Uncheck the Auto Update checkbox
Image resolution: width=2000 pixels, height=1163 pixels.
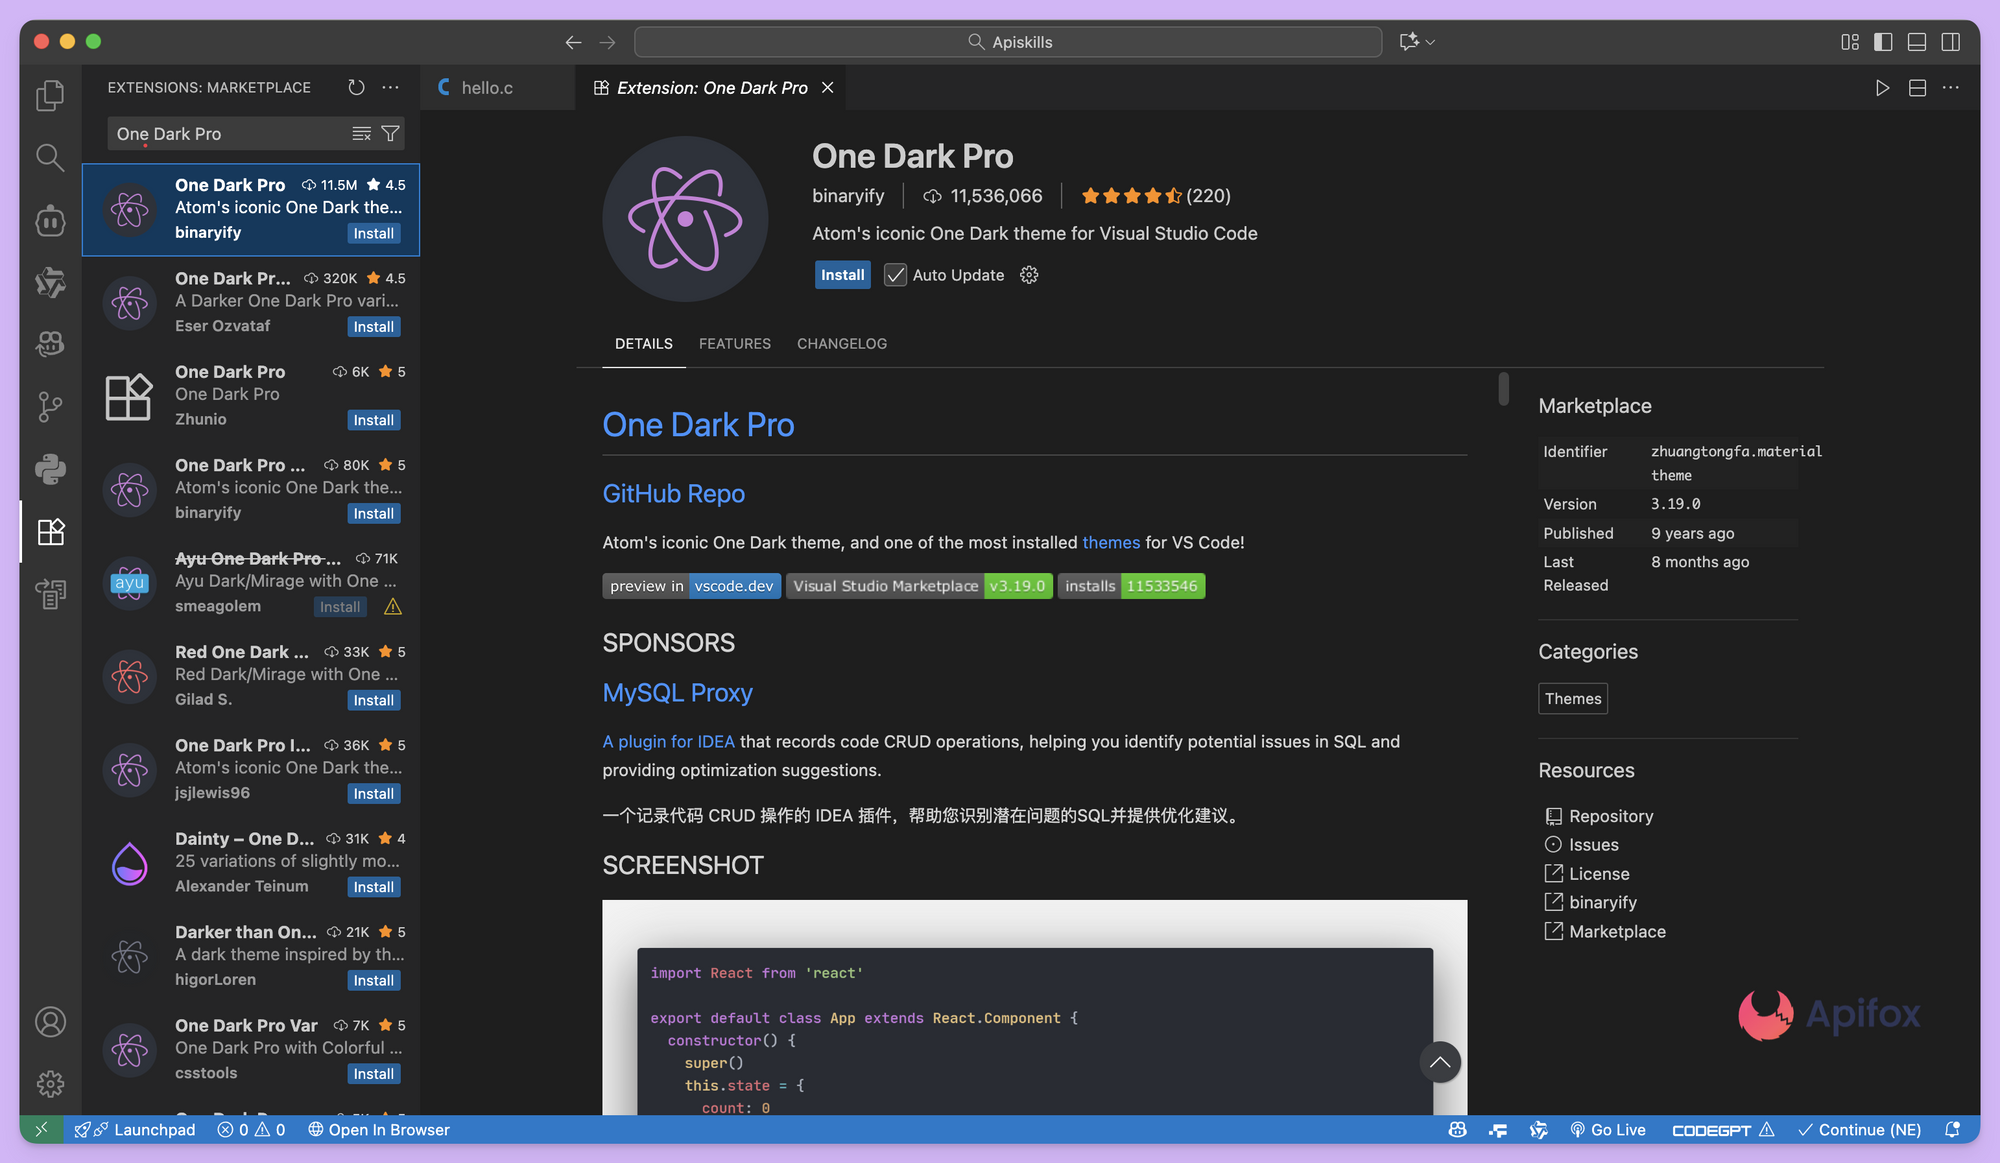pos(895,274)
